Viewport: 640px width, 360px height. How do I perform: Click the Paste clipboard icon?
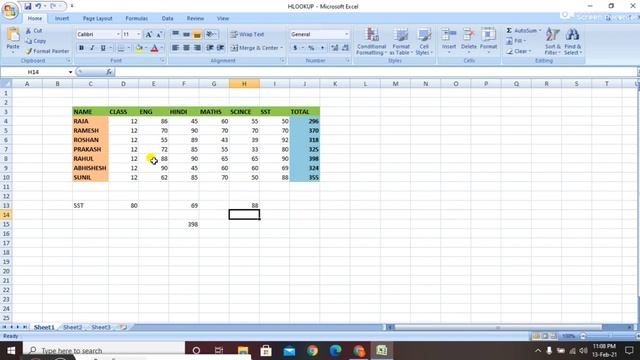click(13, 35)
